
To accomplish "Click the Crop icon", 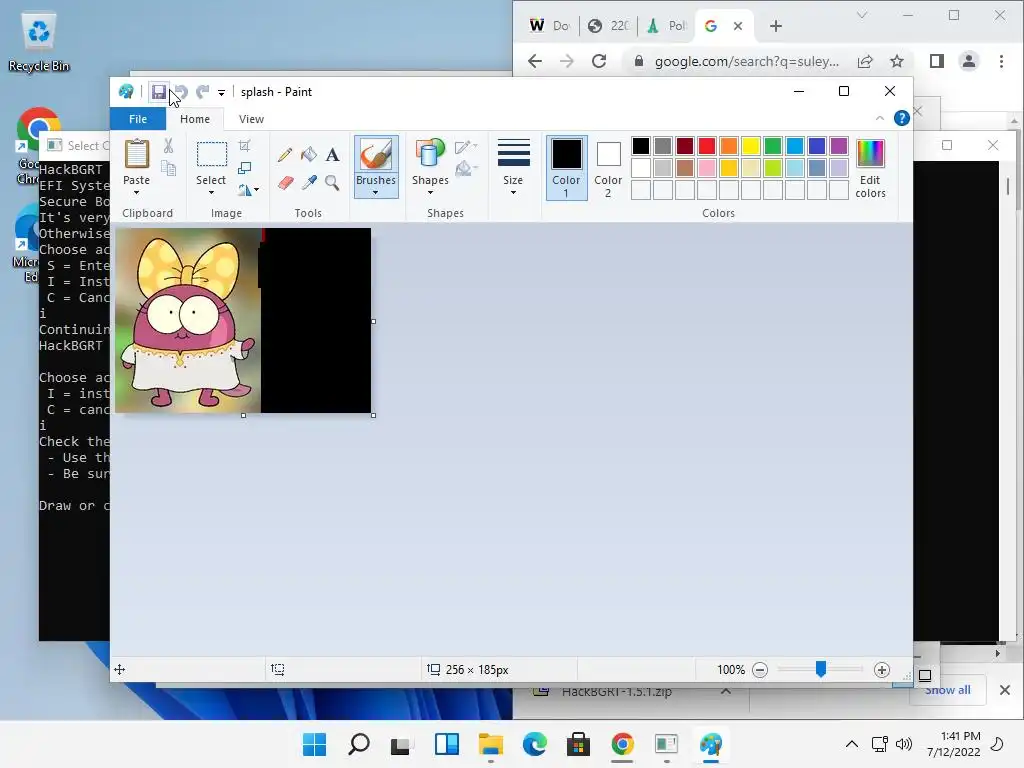I will coord(244,146).
